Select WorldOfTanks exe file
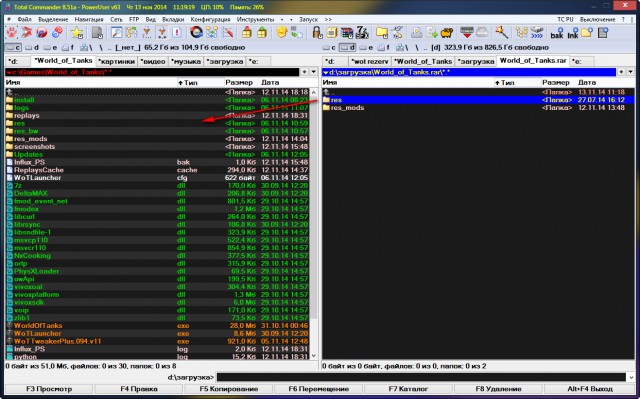Image resolution: width=640 pixels, height=399 pixels. pyautogui.click(x=157, y=326)
